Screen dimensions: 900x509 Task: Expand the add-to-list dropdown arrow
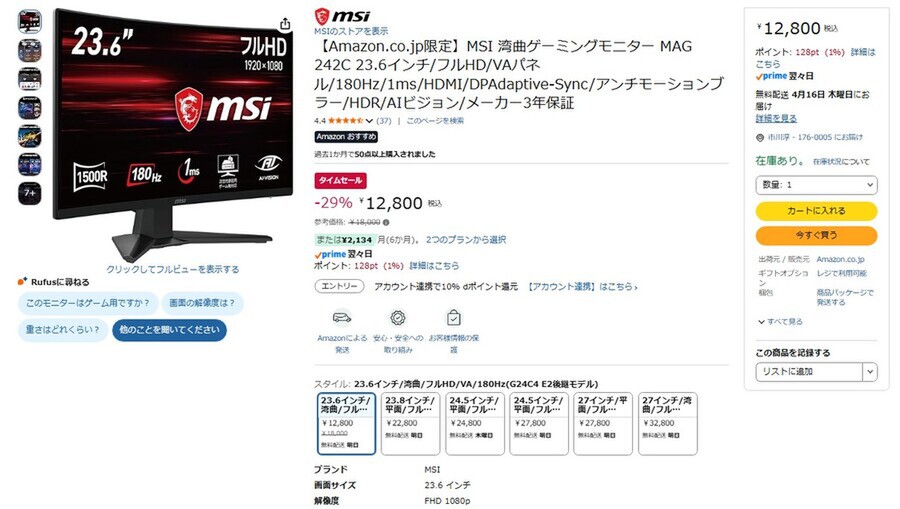pyautogui.click(x=870, y=372)
